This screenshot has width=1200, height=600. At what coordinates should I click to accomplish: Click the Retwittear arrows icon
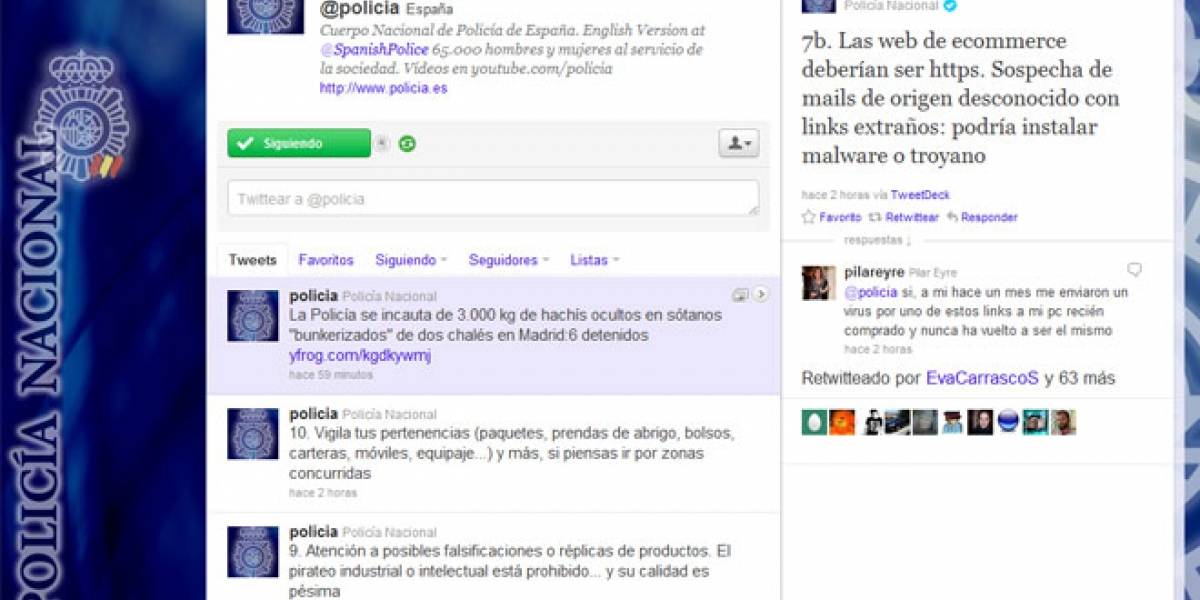pos(875,217)
